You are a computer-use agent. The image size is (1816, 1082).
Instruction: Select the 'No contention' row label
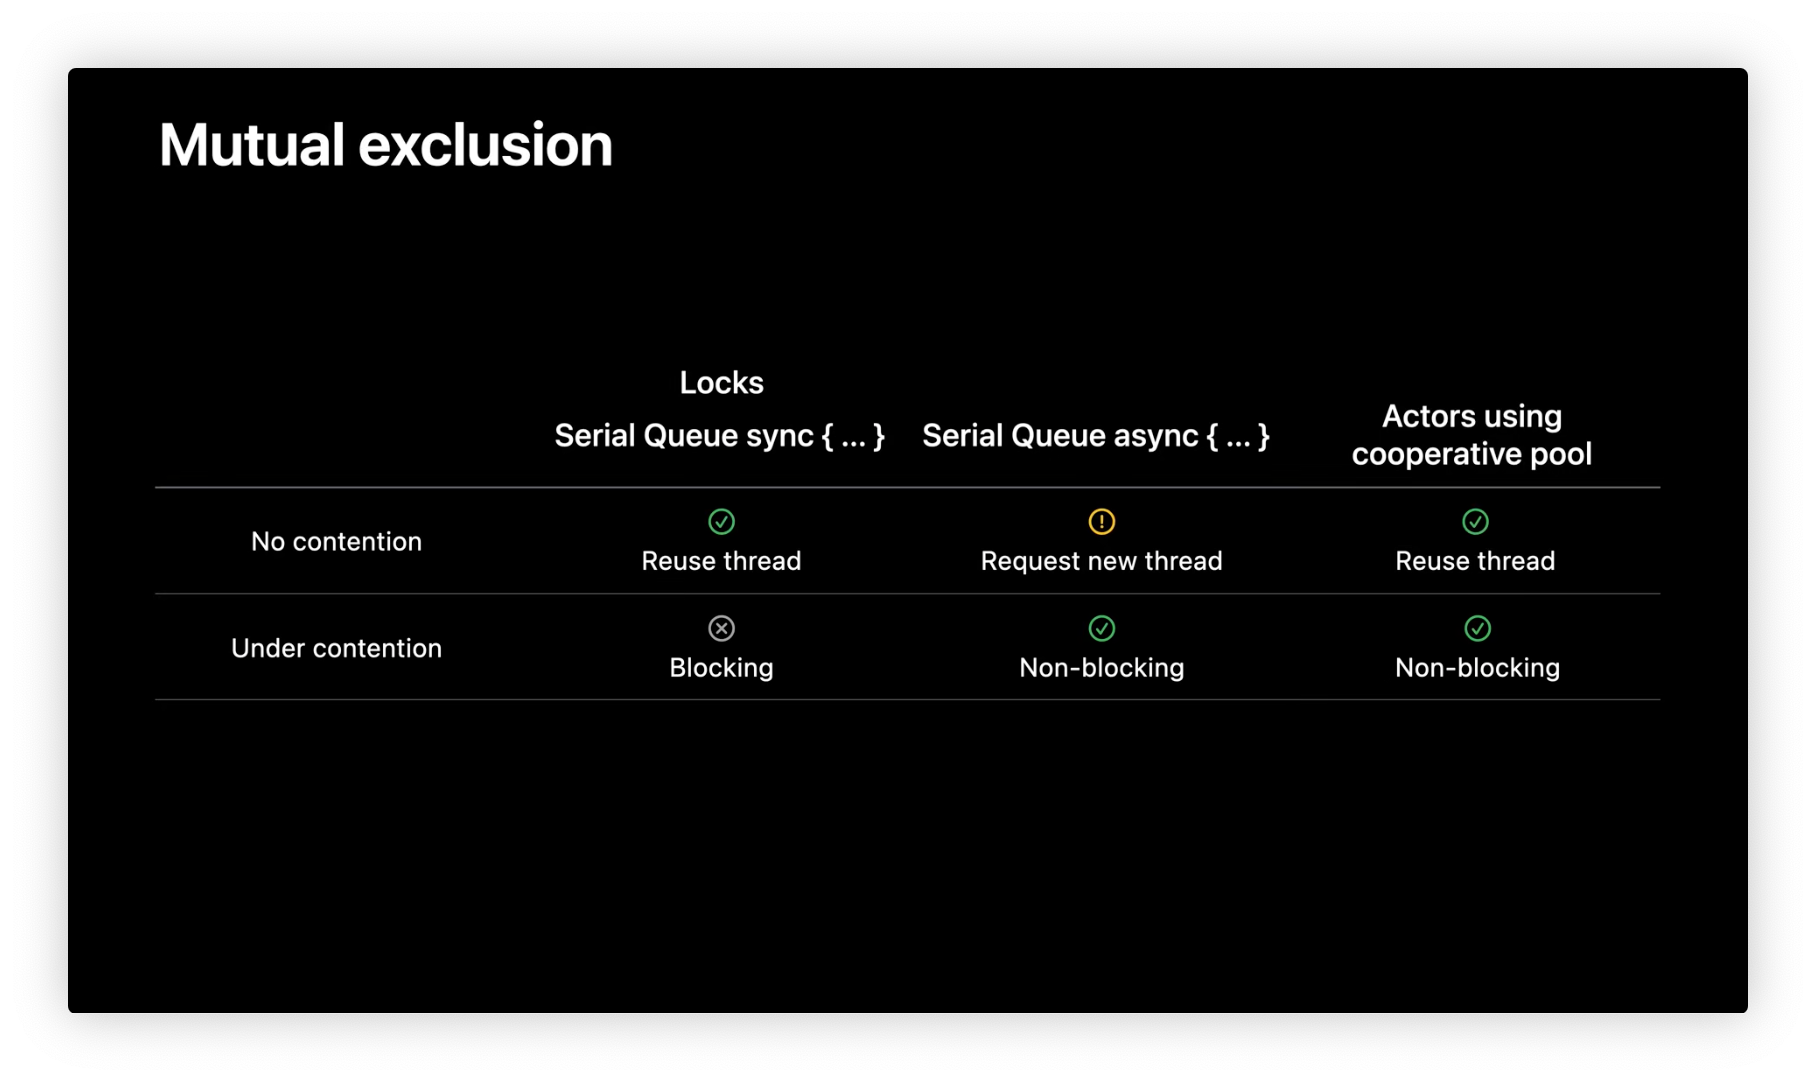pyautogui.click(x=336, y=541)
